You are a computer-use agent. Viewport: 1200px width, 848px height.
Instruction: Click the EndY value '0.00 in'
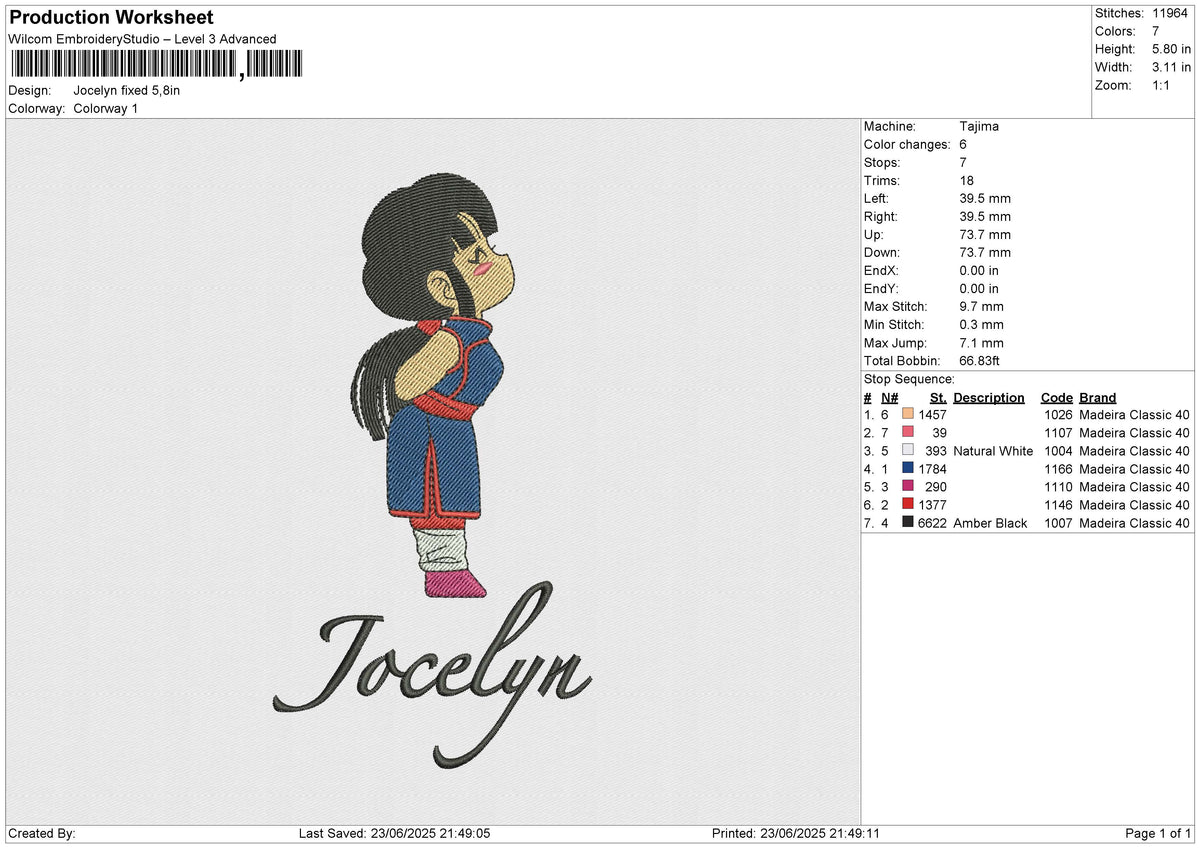(979, 288)
